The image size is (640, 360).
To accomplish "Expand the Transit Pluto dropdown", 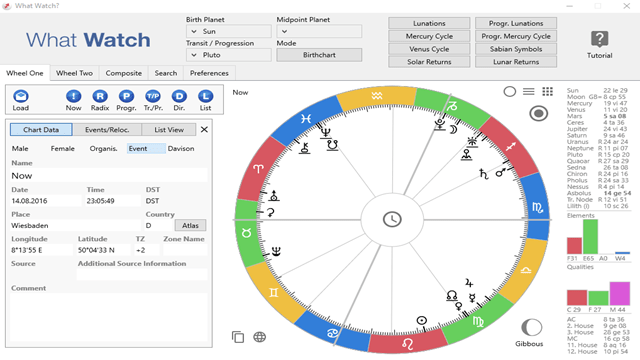I will click(229, 55).
